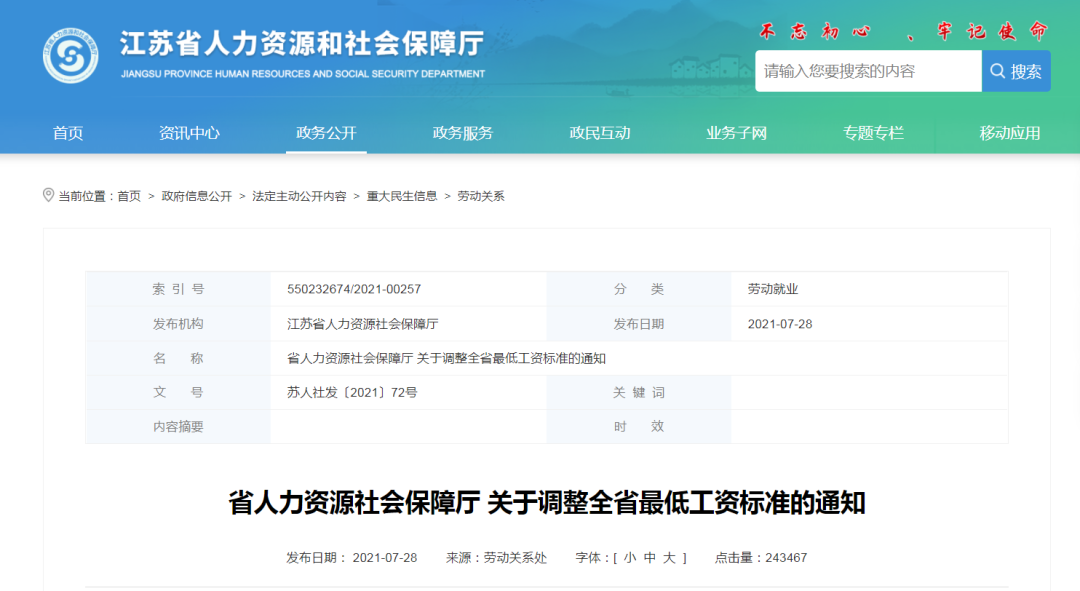Open the 资讯中心 navigation tab
The height and width of the screenshot is (591, 1080).
pos(189,133)
